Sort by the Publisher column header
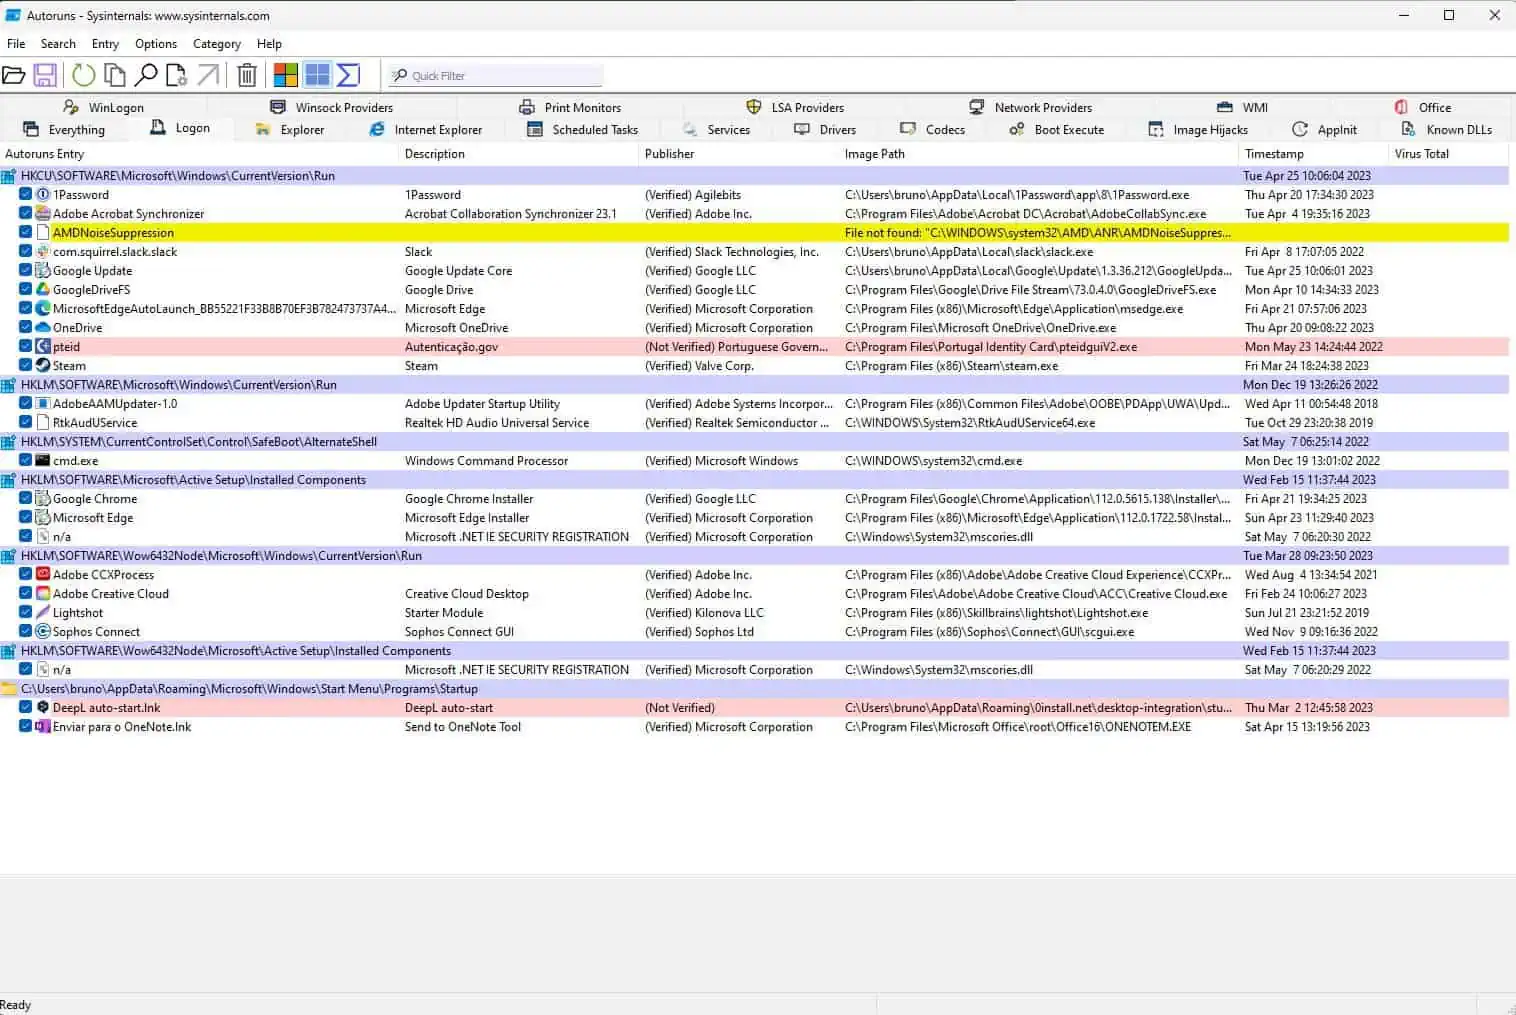This screenshot has height=1015, width=1516. click(x=739, y=154)
